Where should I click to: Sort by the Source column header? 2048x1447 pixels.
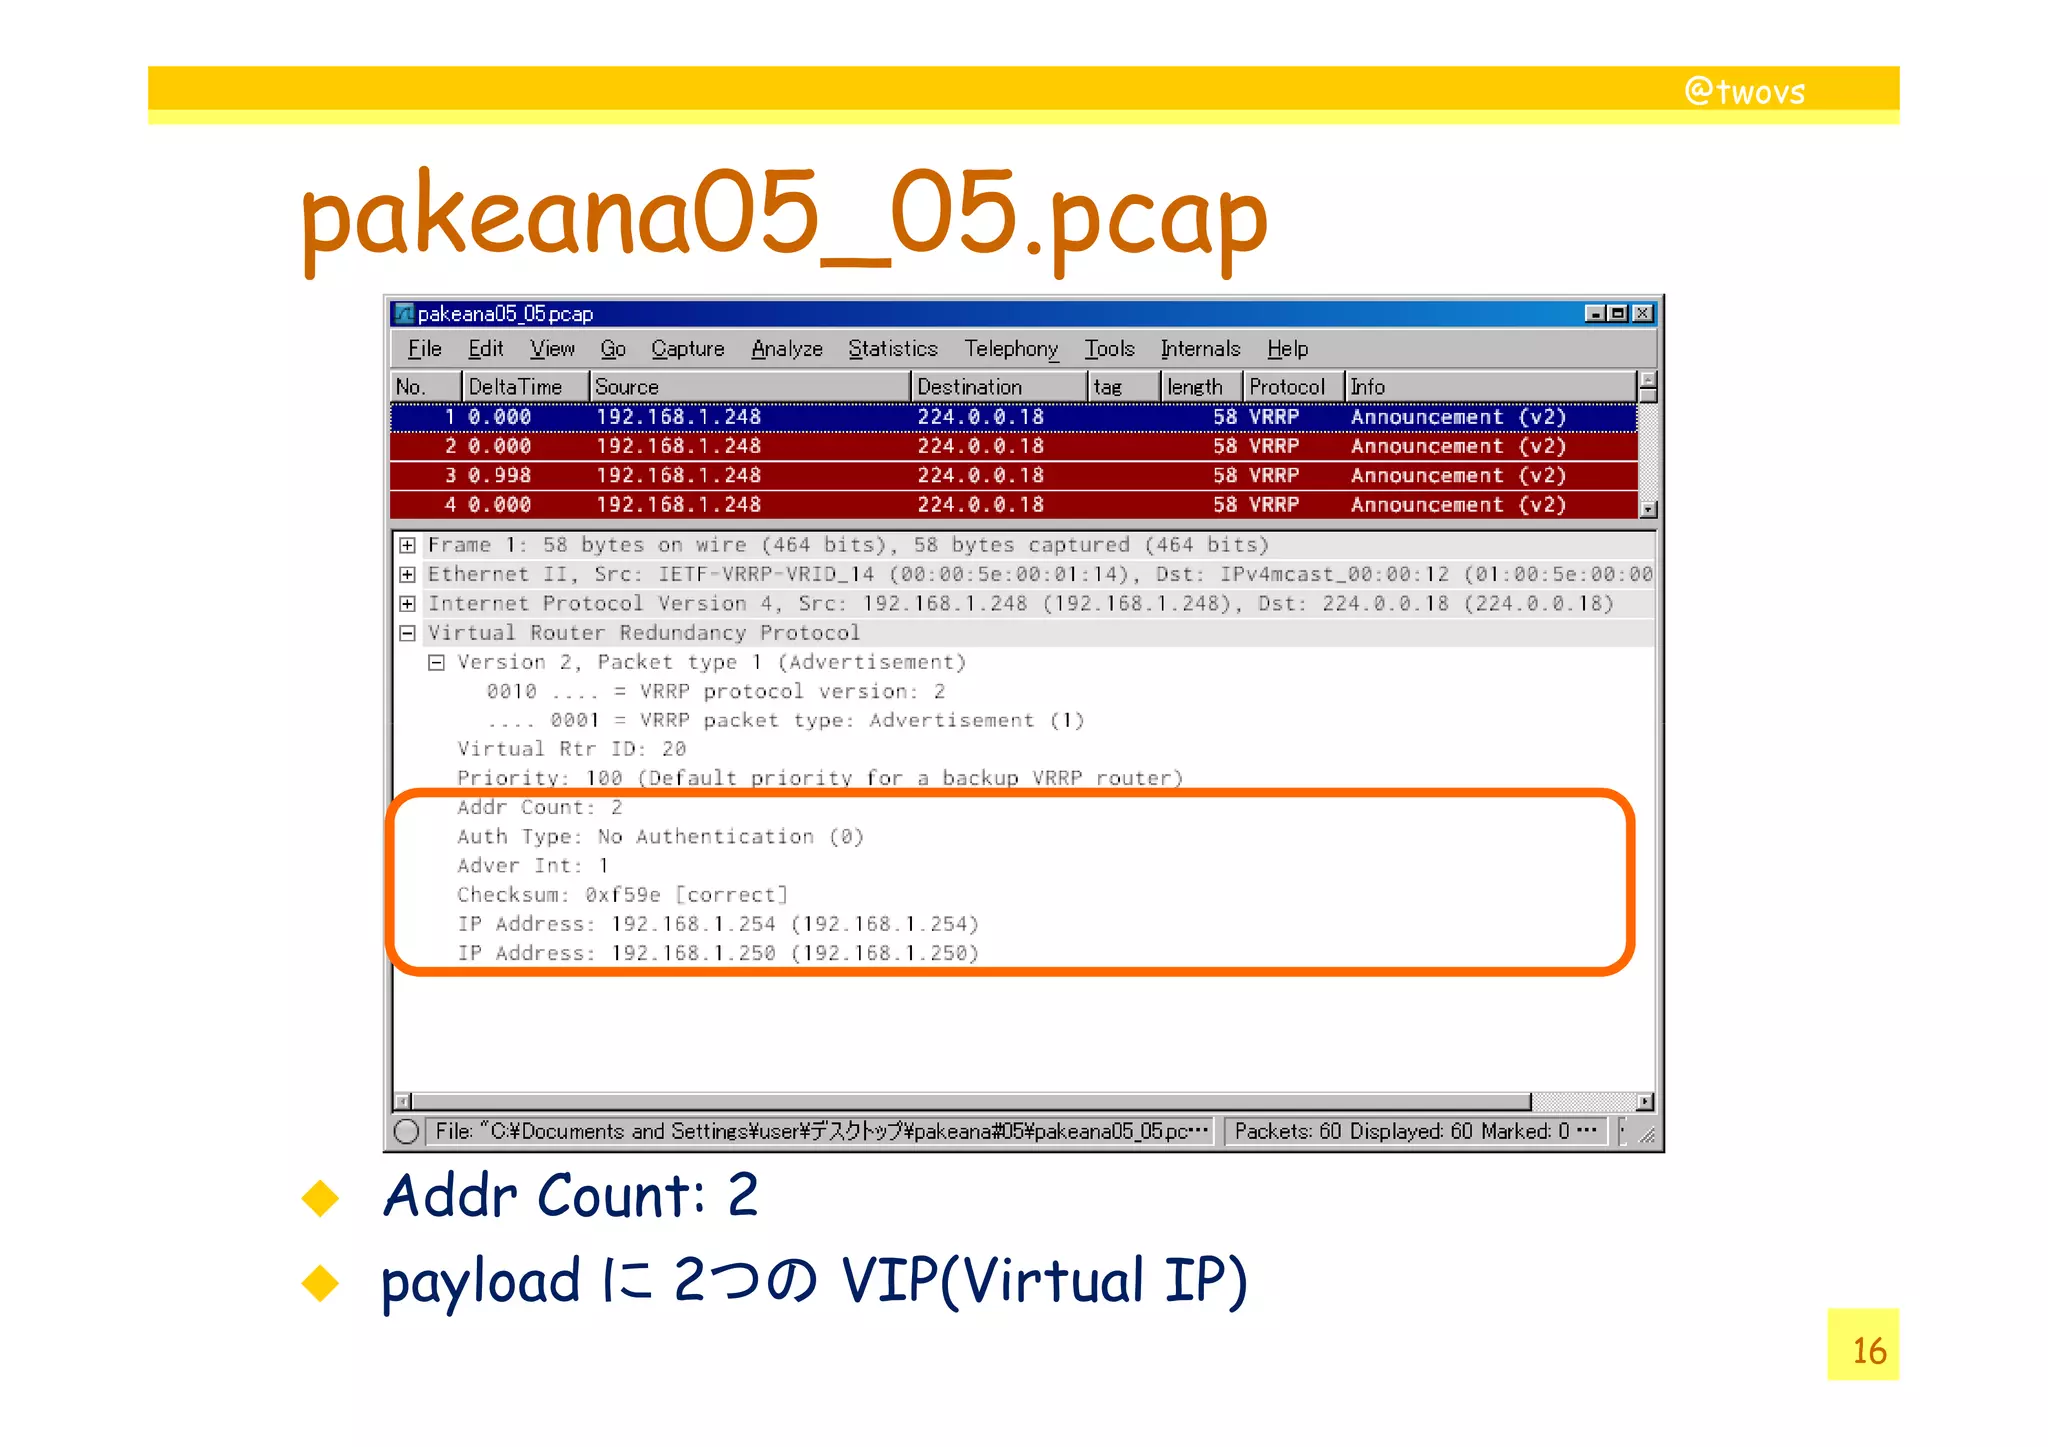[750, 386]
